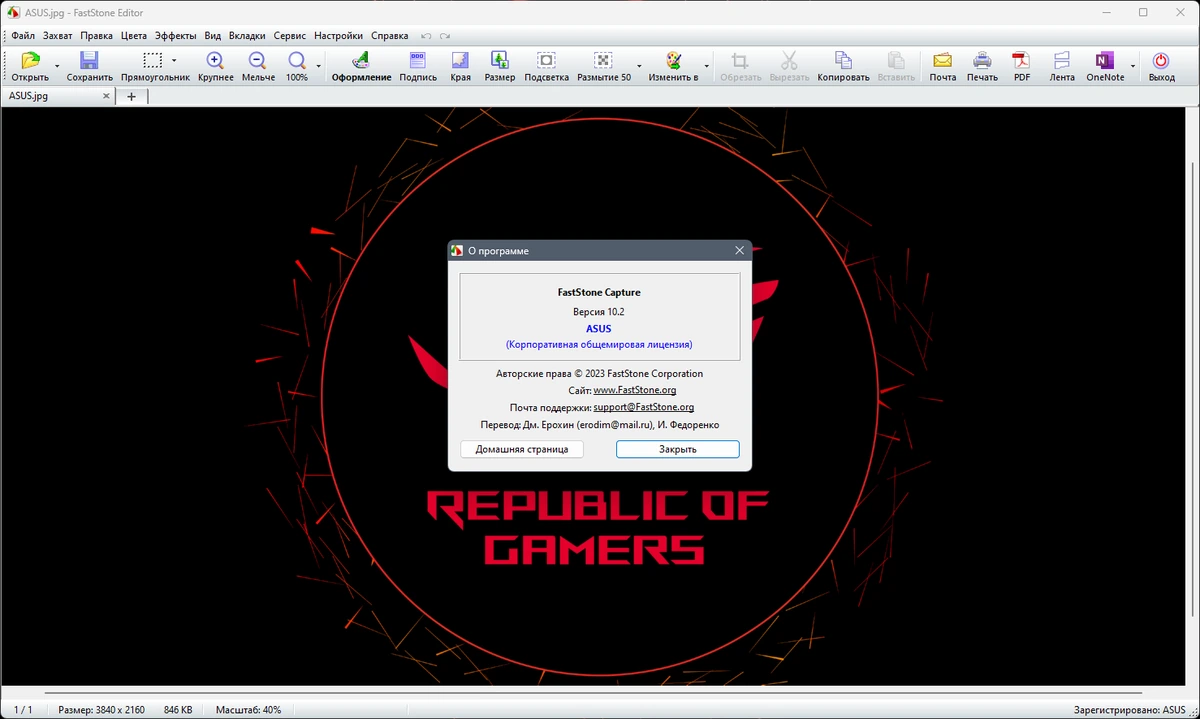
Task: Expand the dropdown arrow beside OneNote
Action: (x=1134, y=66)
